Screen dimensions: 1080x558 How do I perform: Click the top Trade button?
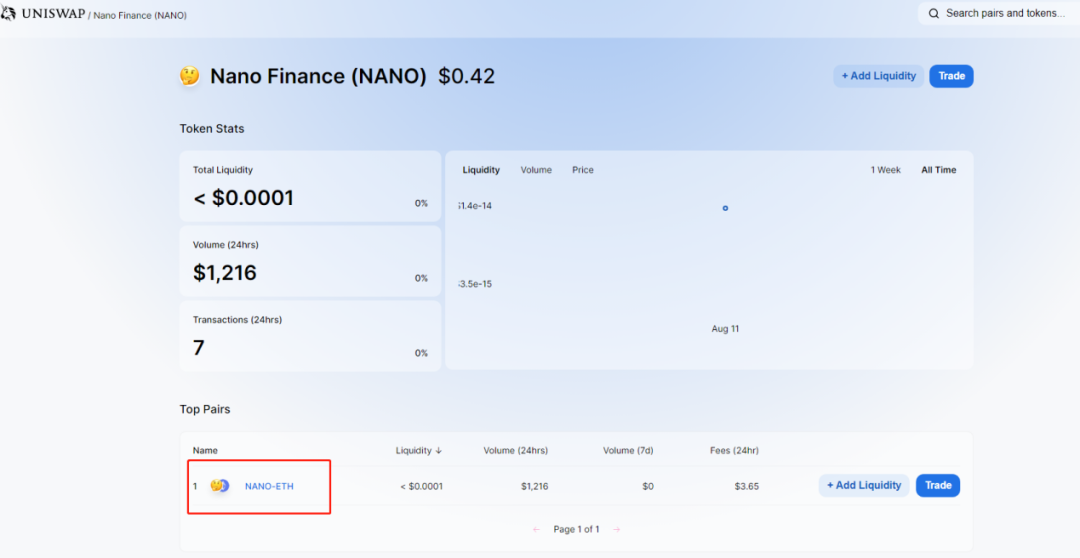(951, 76)
